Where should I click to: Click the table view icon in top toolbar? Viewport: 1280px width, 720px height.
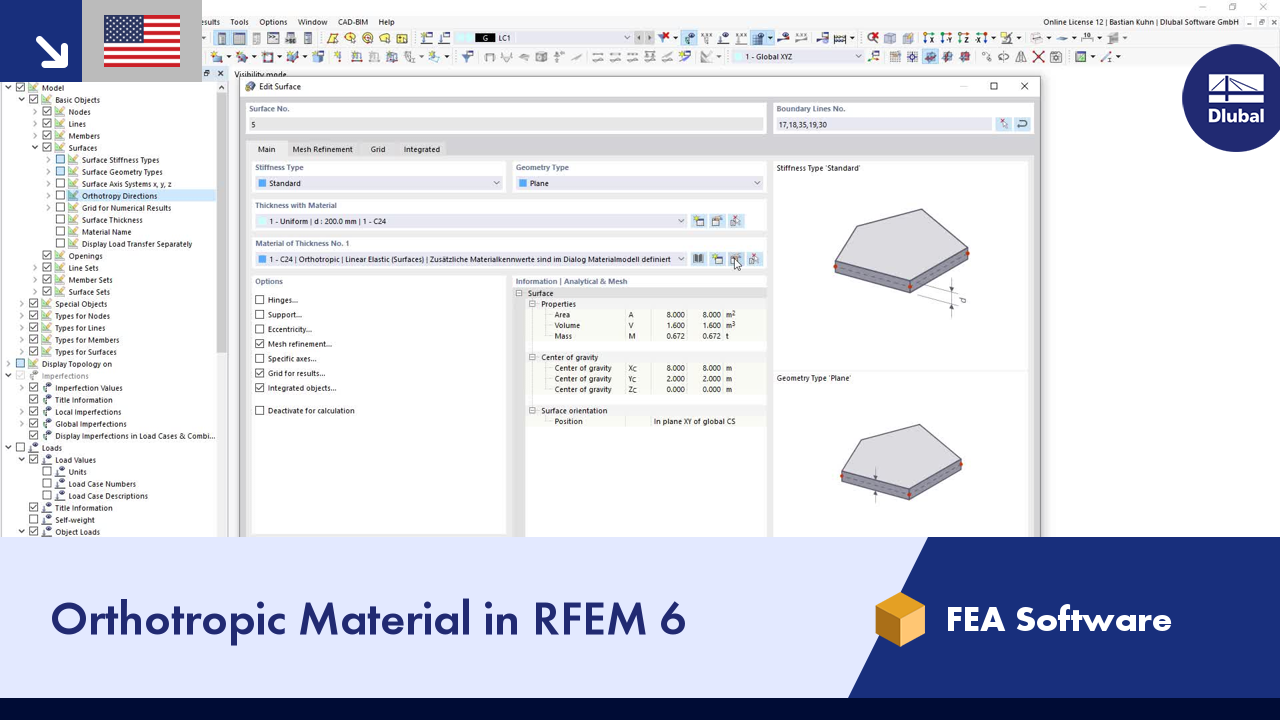point(240,38)
